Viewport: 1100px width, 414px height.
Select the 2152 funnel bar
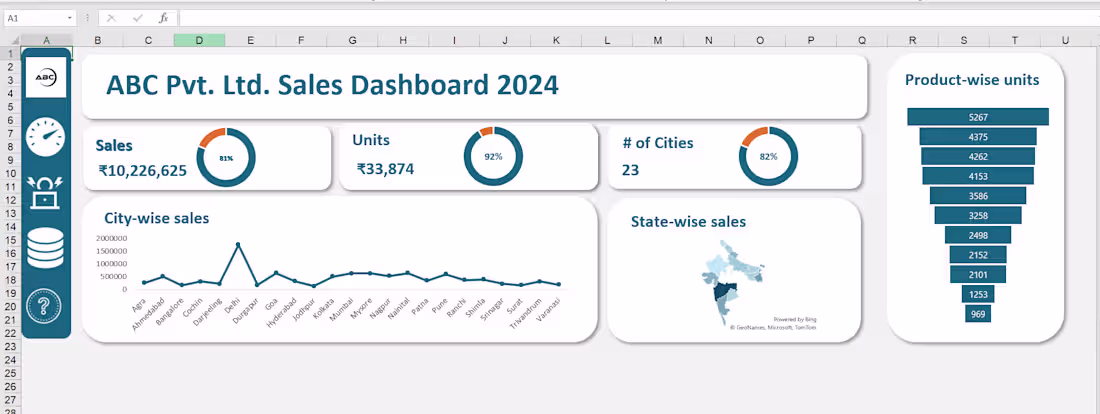pyautogui.click(x=977, y=254)
